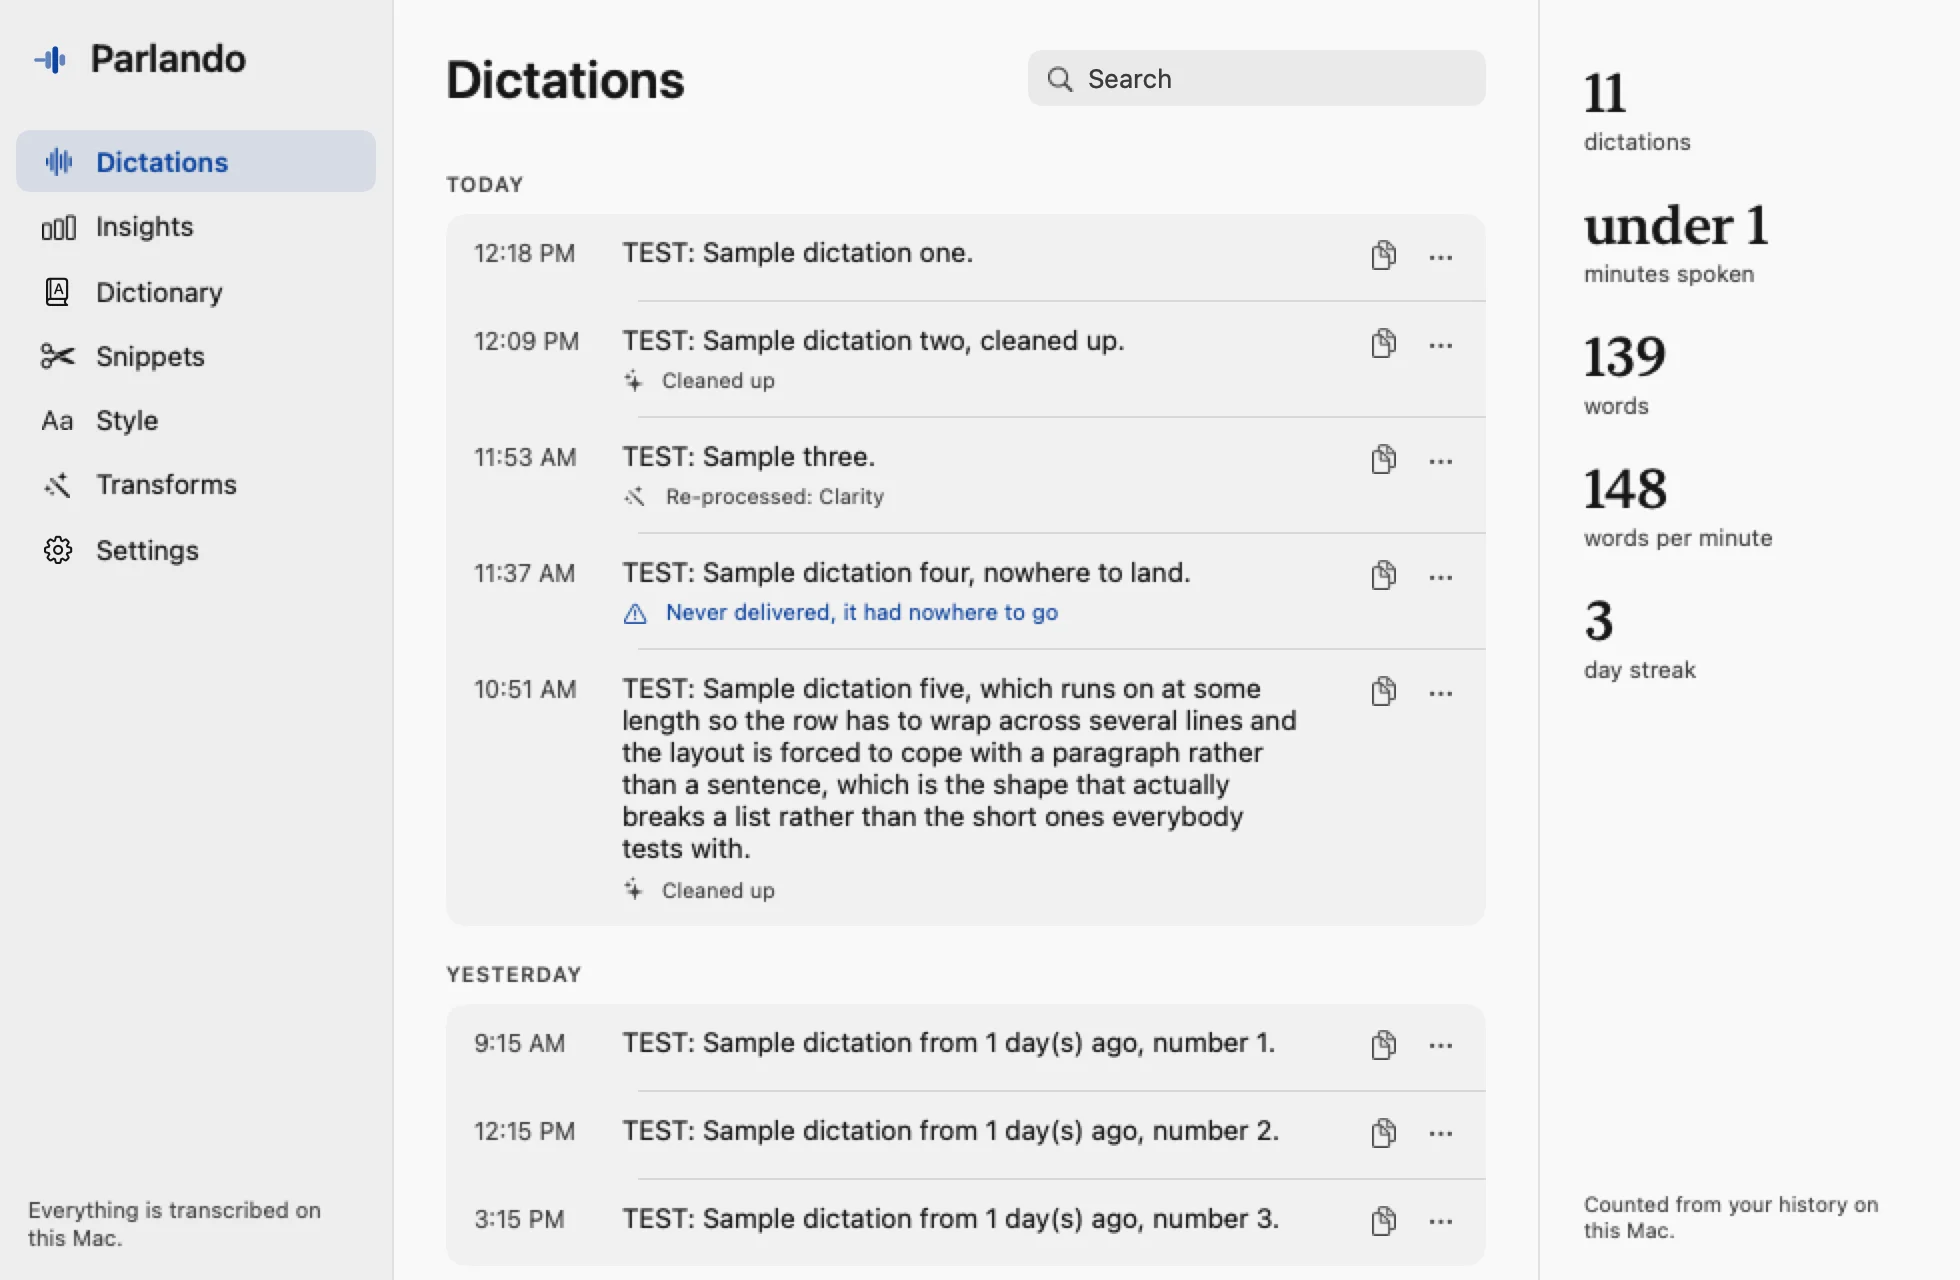Click the magnifier icon in the search field
The image size is (1960, 1280).
pyautogui.click(x=1060, y=79)
